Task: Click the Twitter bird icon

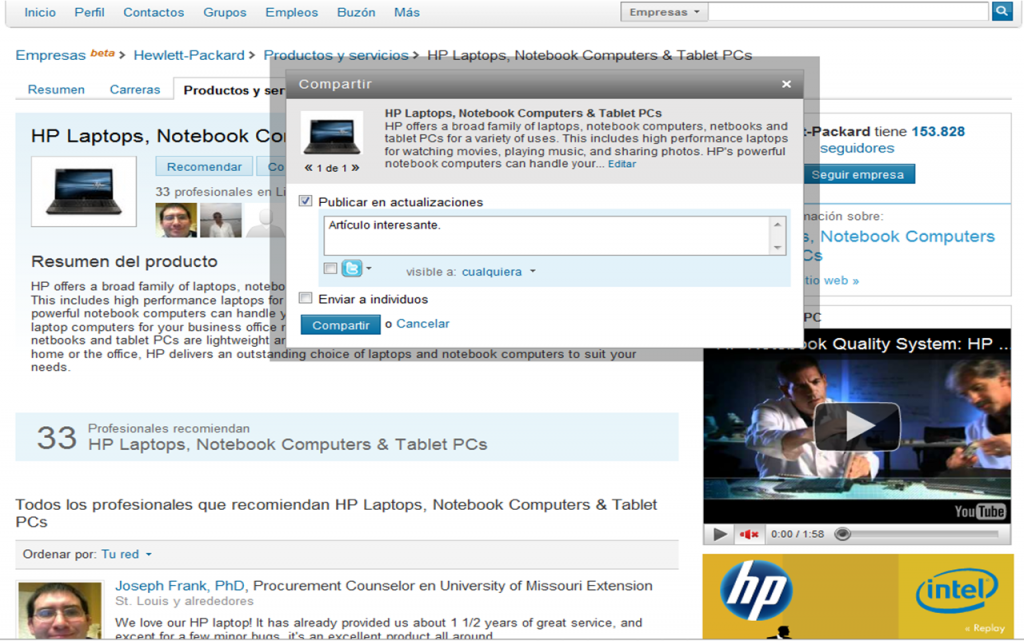Action: tap(351, 268)
